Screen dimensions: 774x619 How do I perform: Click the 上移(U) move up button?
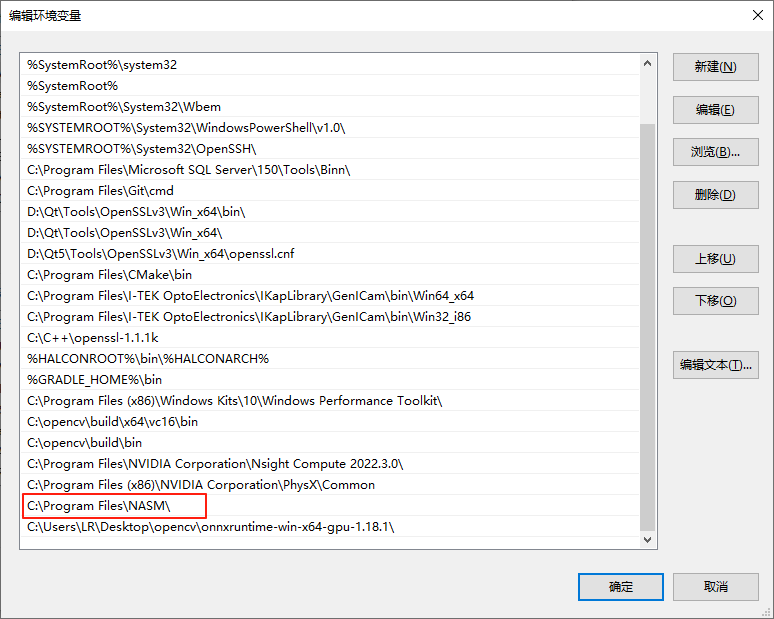[x=715, y=259]
